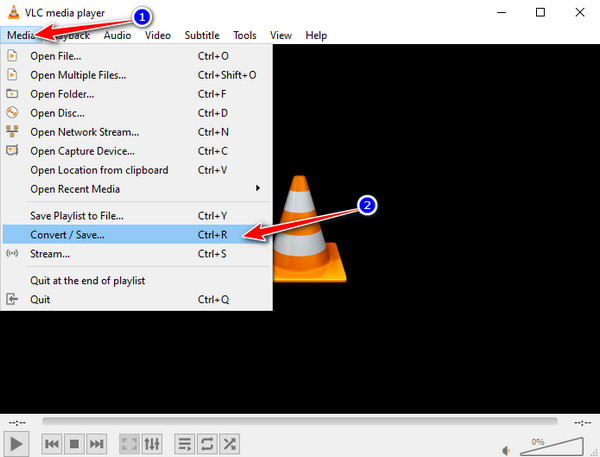
Task: Open the View menu
Action: click(281, 35)
